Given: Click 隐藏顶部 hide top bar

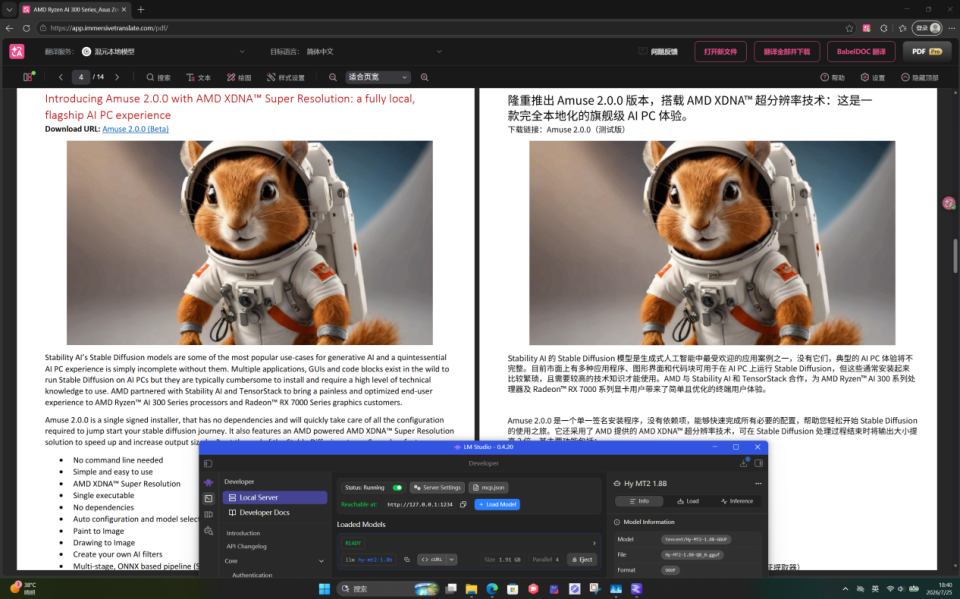Looking at the screenshot, I should pos(919,77).
